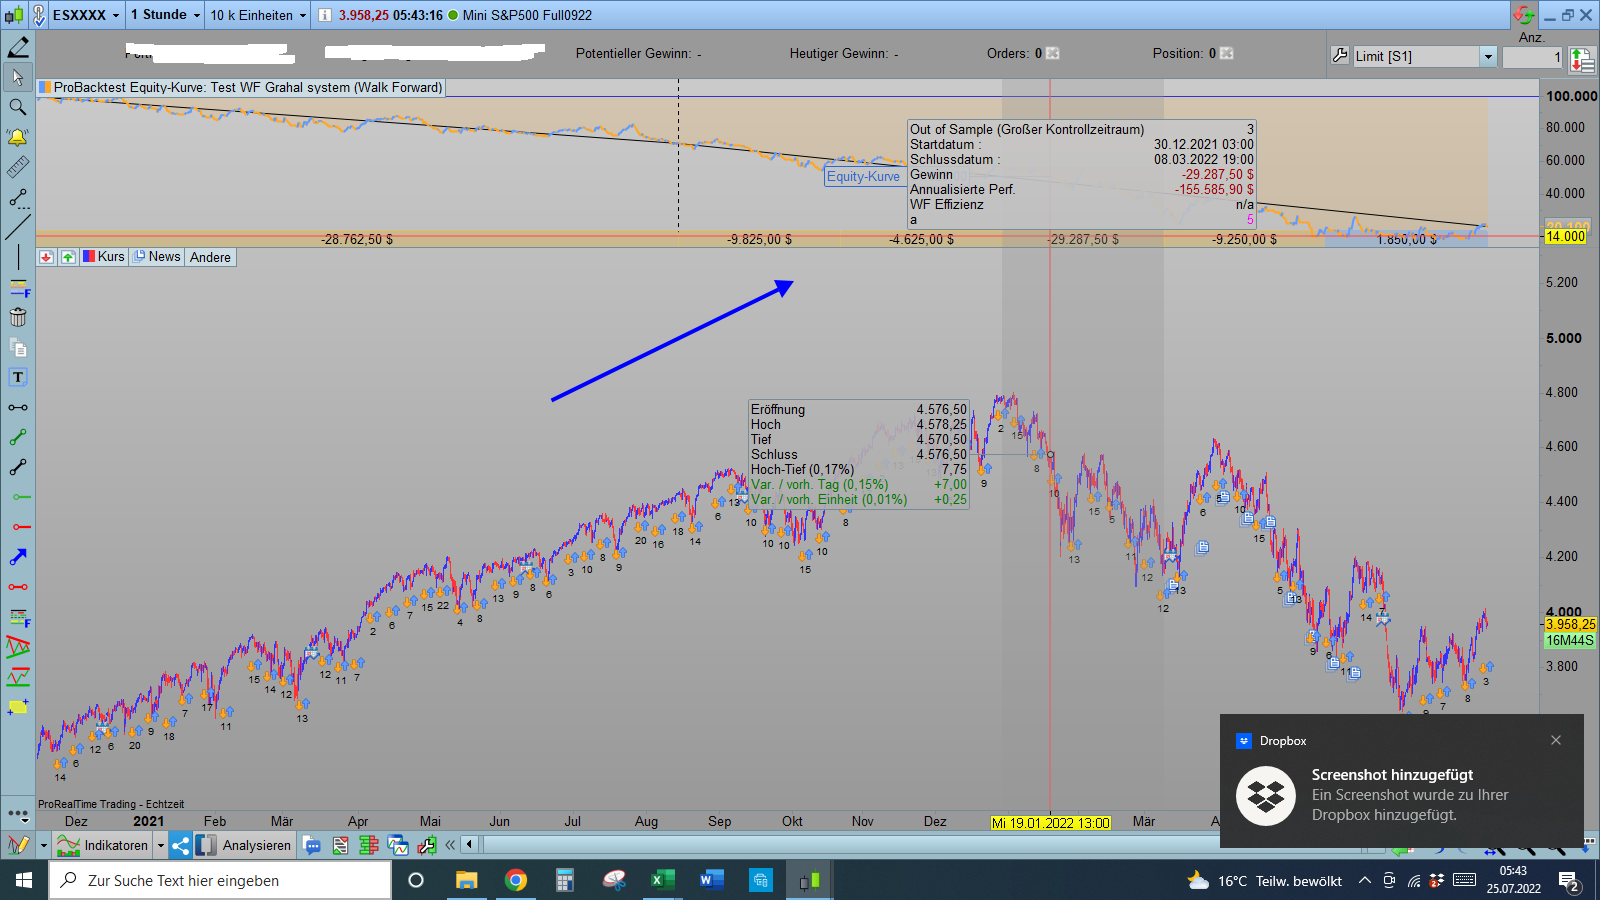Screen dimensions: 1600x900
Task: Click the buy/sell order ticket icon
Action: 1582,60
